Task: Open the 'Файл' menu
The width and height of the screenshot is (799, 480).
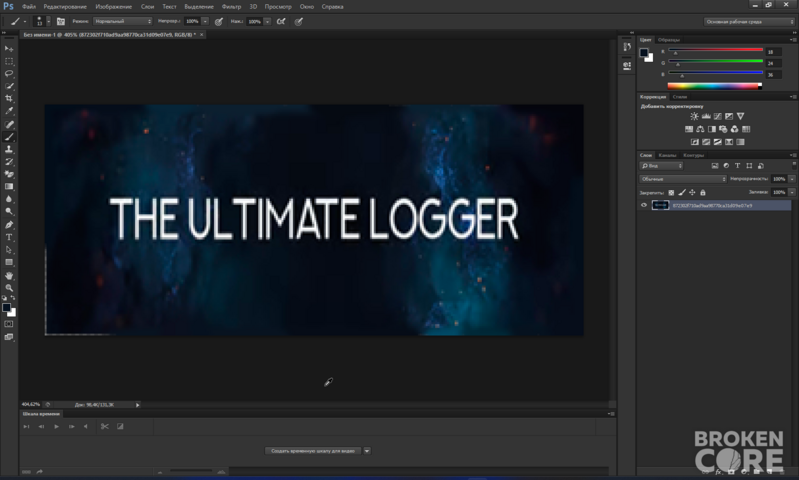Action: 29,7
